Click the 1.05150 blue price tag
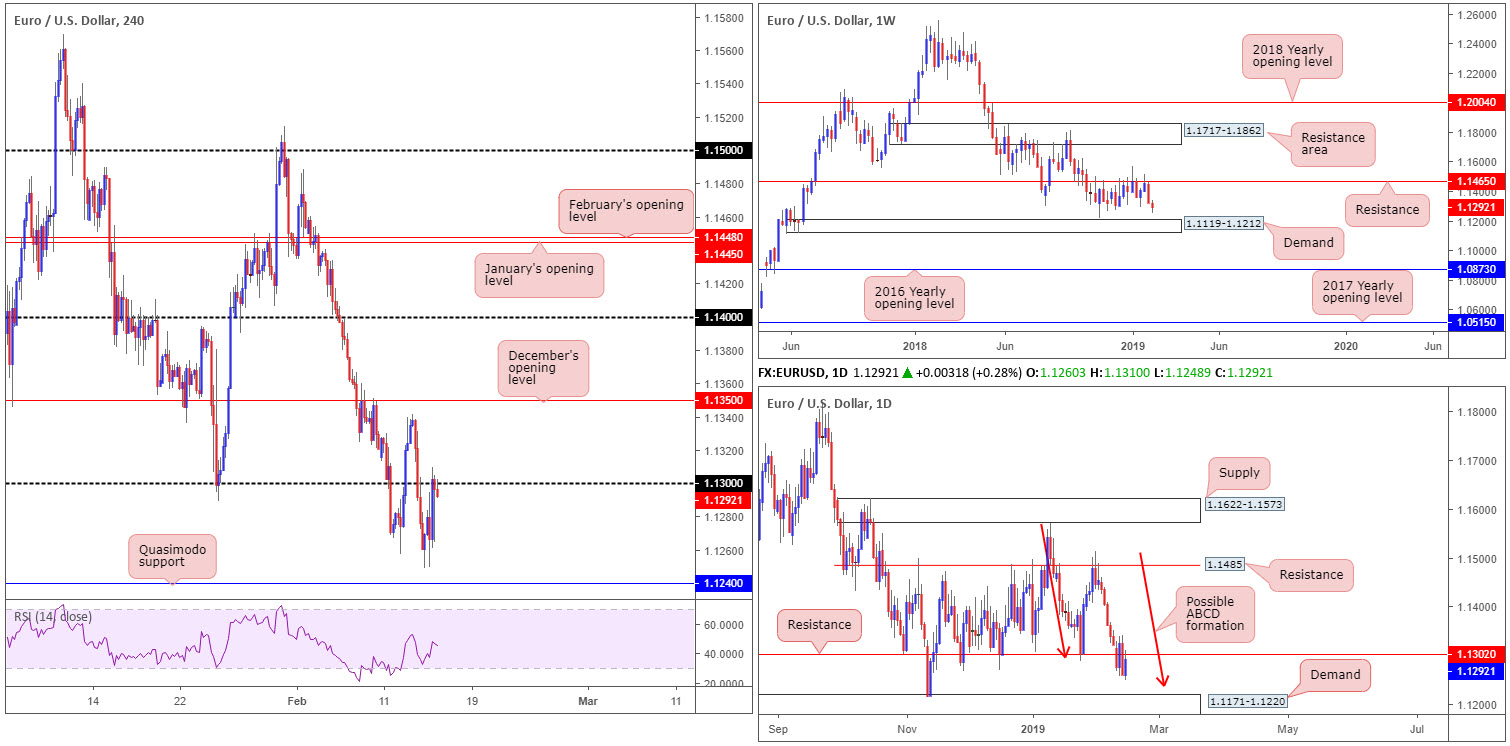1510x746 pixels. click(x=1477, y=324)
